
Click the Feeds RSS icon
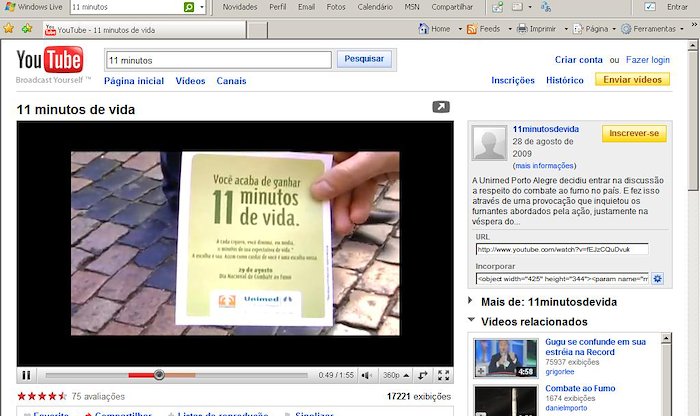click(472, 29)
